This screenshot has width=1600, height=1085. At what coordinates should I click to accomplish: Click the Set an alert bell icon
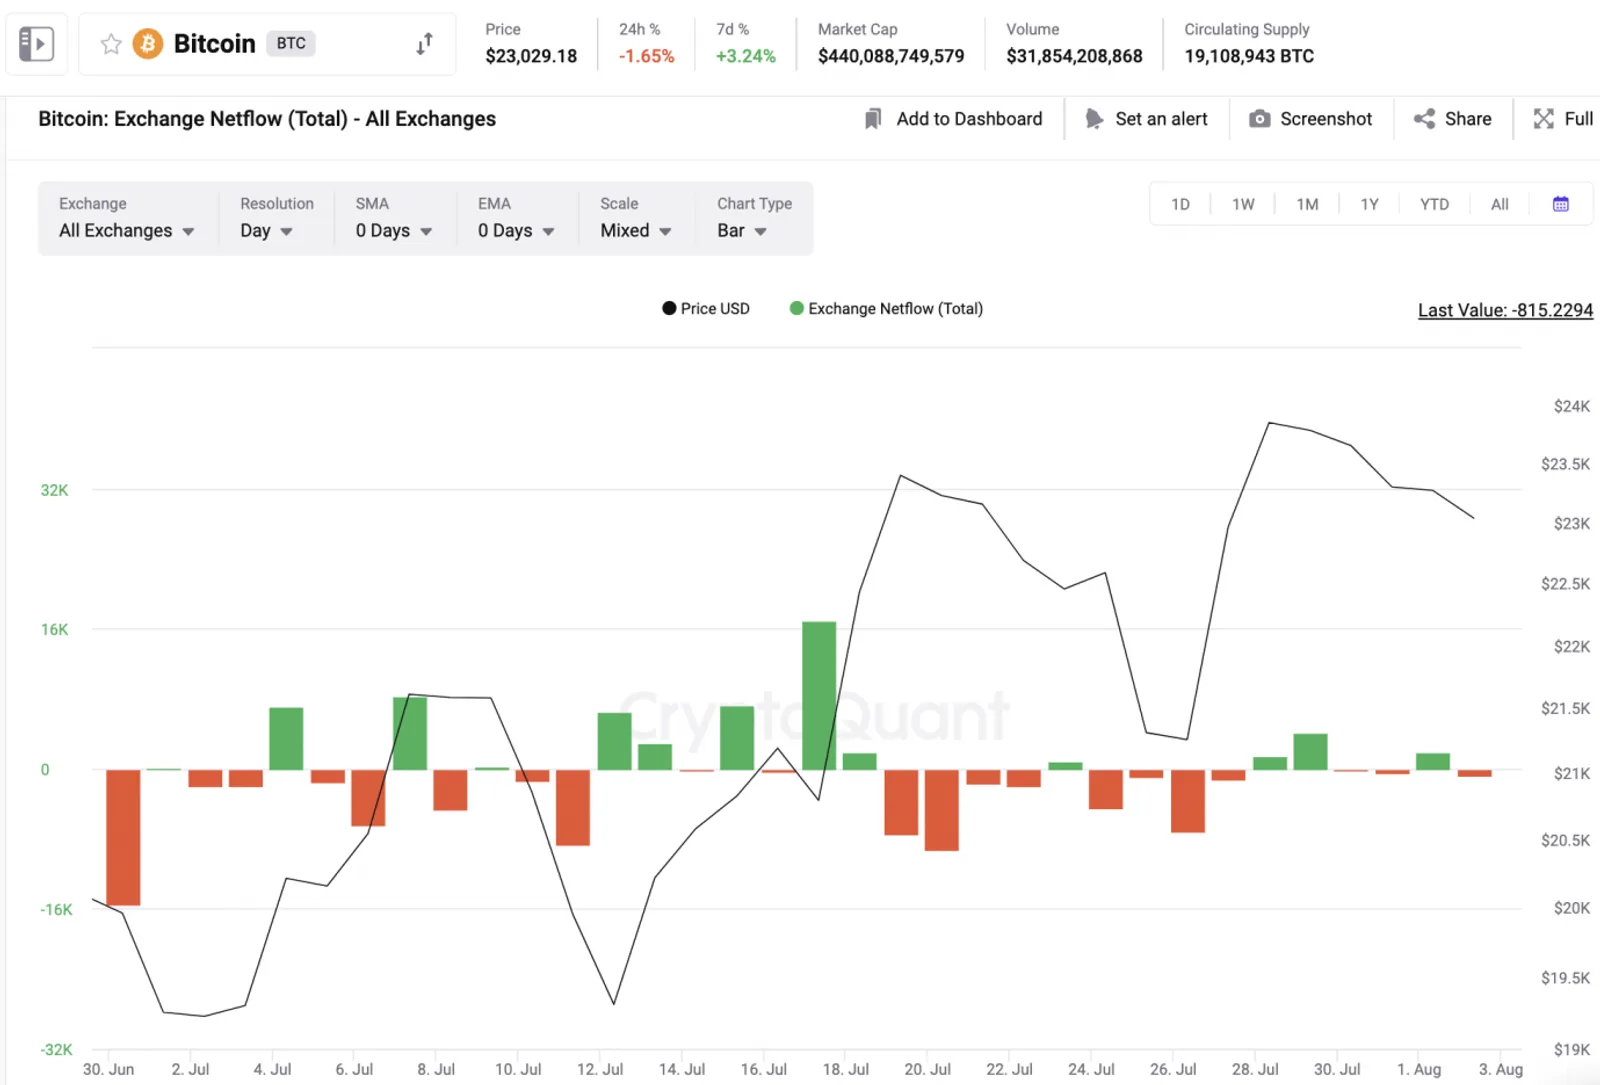pos(1094,119)
